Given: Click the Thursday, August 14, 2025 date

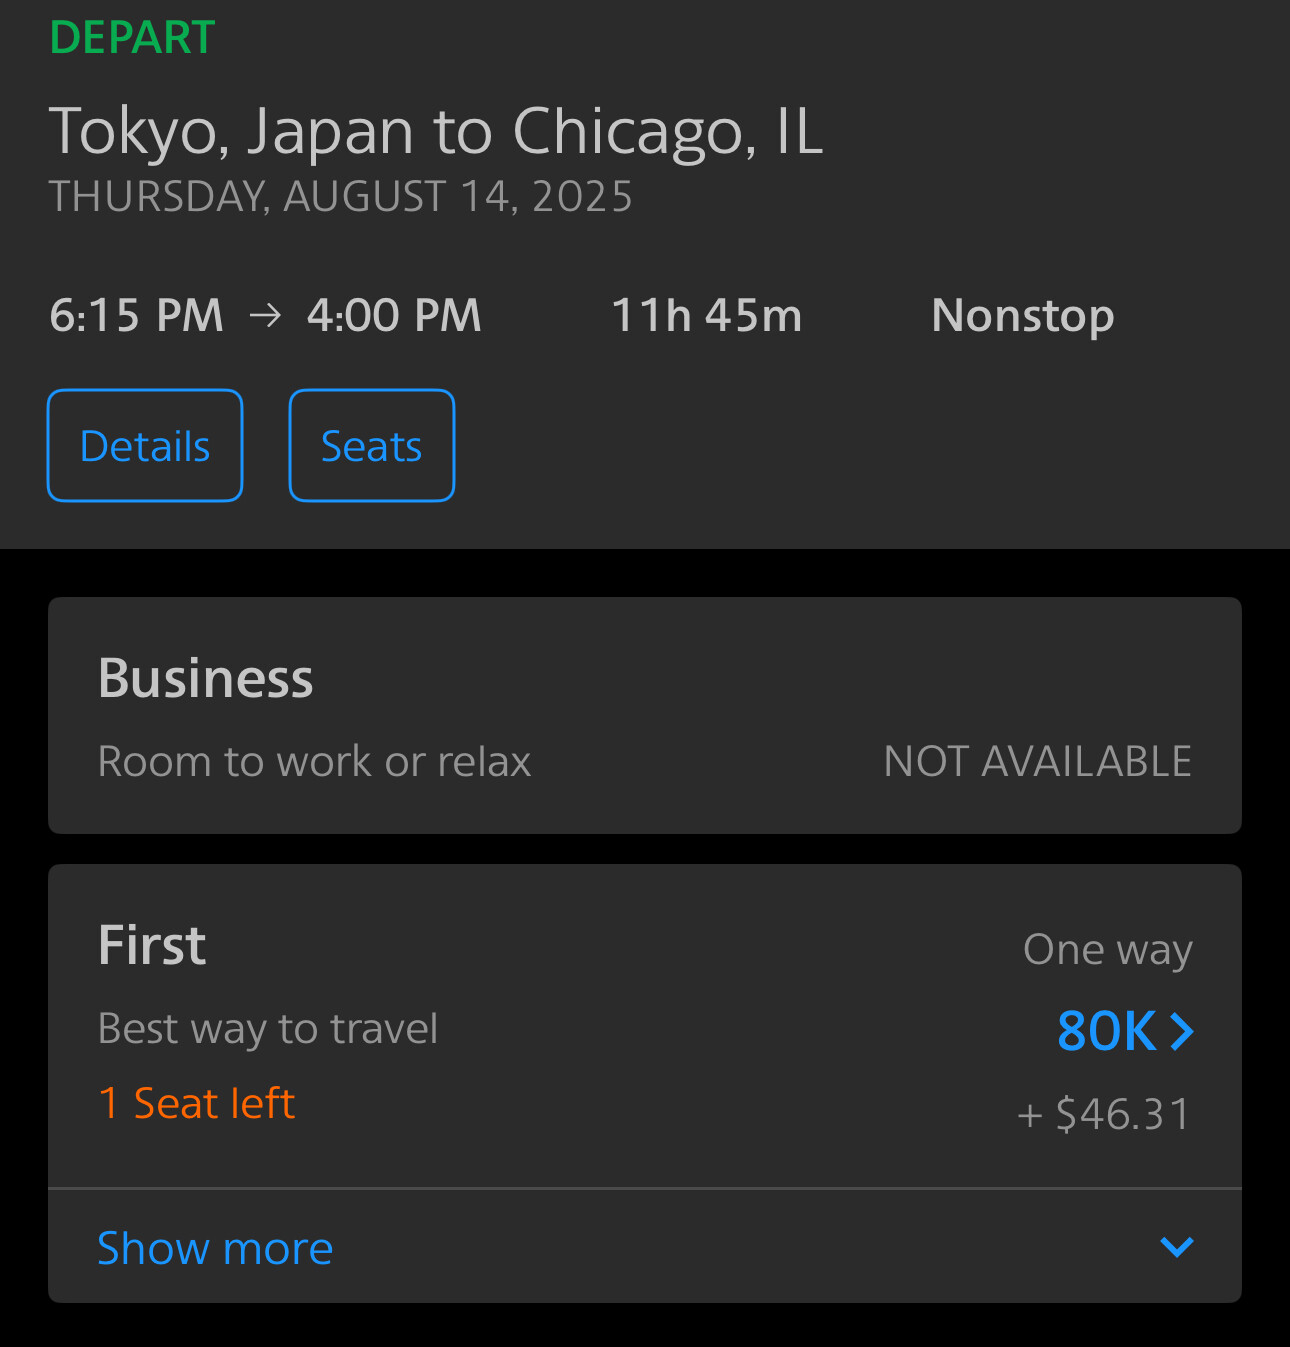Looking at the screenshot, I should [x=340, y=196].
